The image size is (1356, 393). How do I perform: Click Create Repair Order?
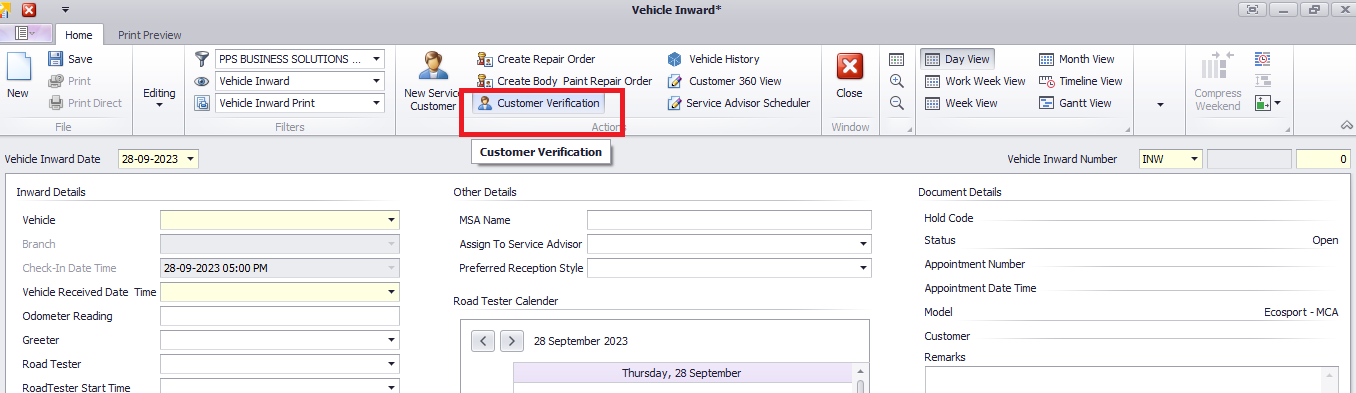(x=536, y=59)
